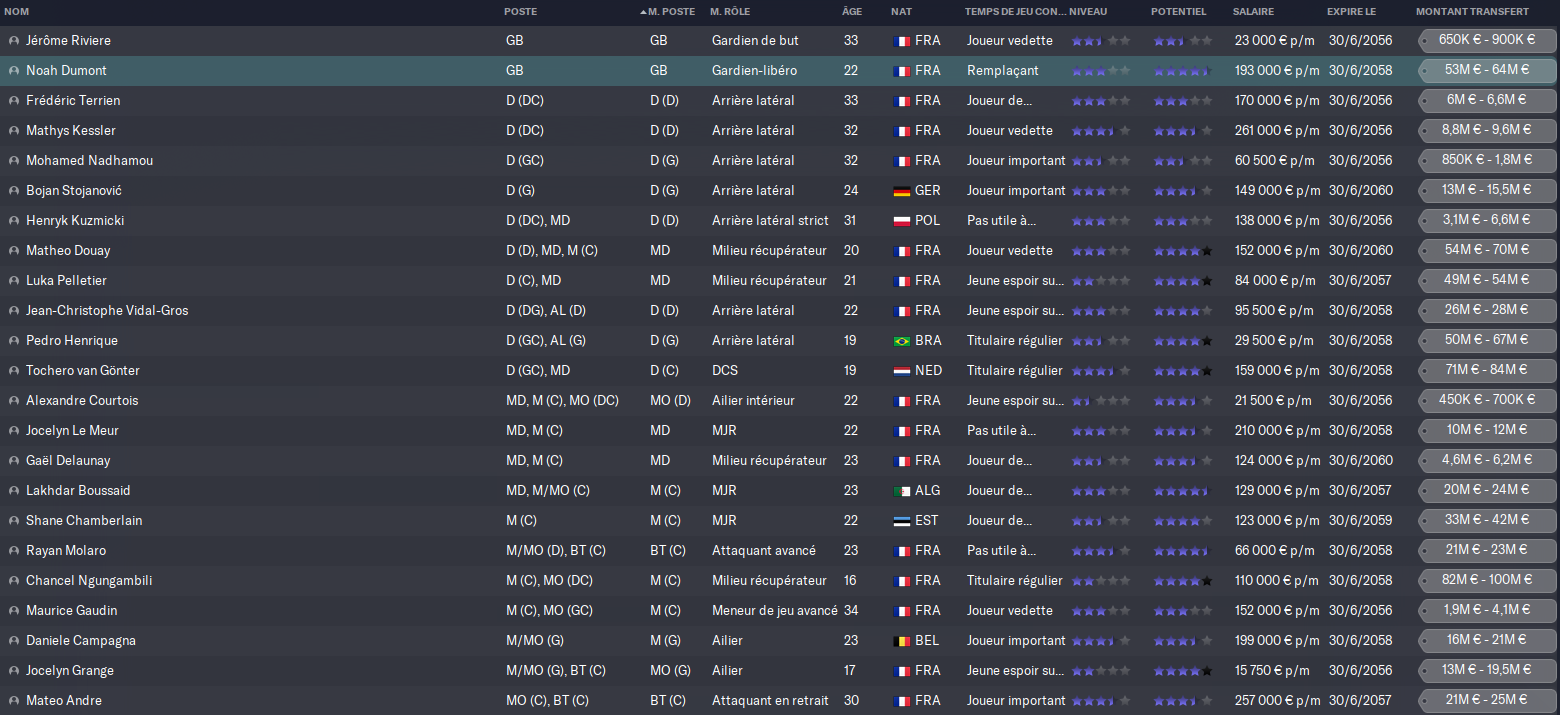Open the info icon next to Rayan Molaro
This screenshot has width=1560, height=715.
click(14, 551)
